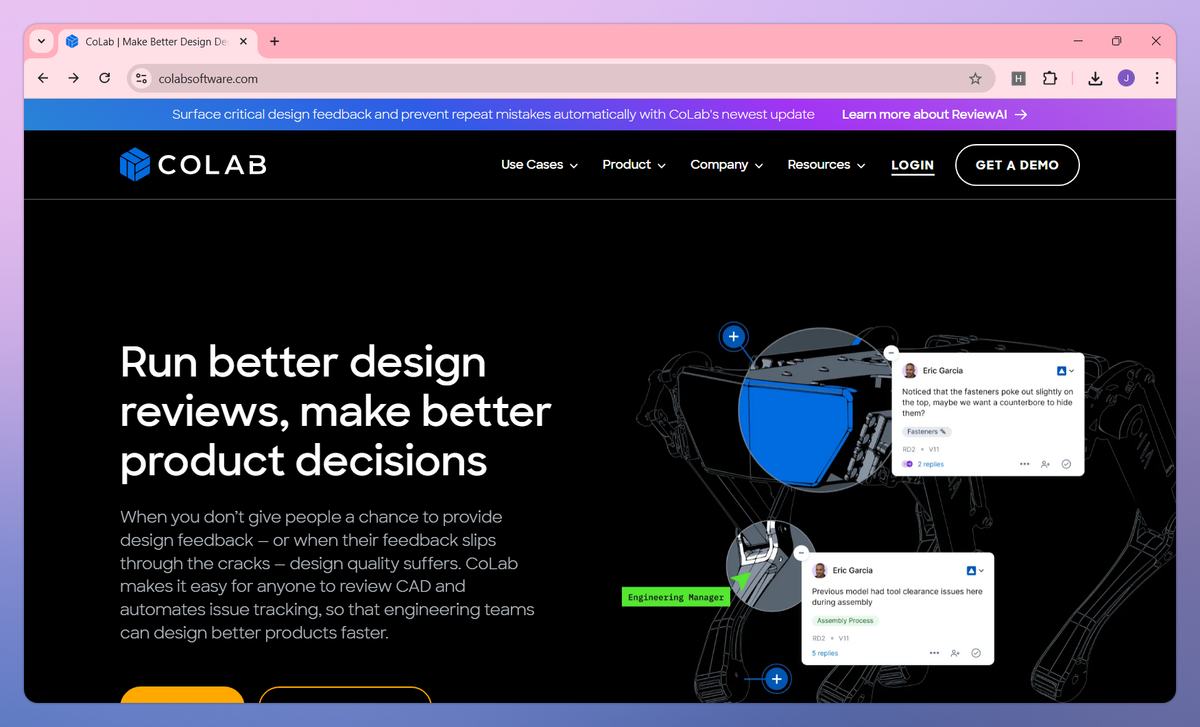The height and width of the screenshot is (727, 1200).
Task: Open the 2 replies thread
Action: pos(930,464)
